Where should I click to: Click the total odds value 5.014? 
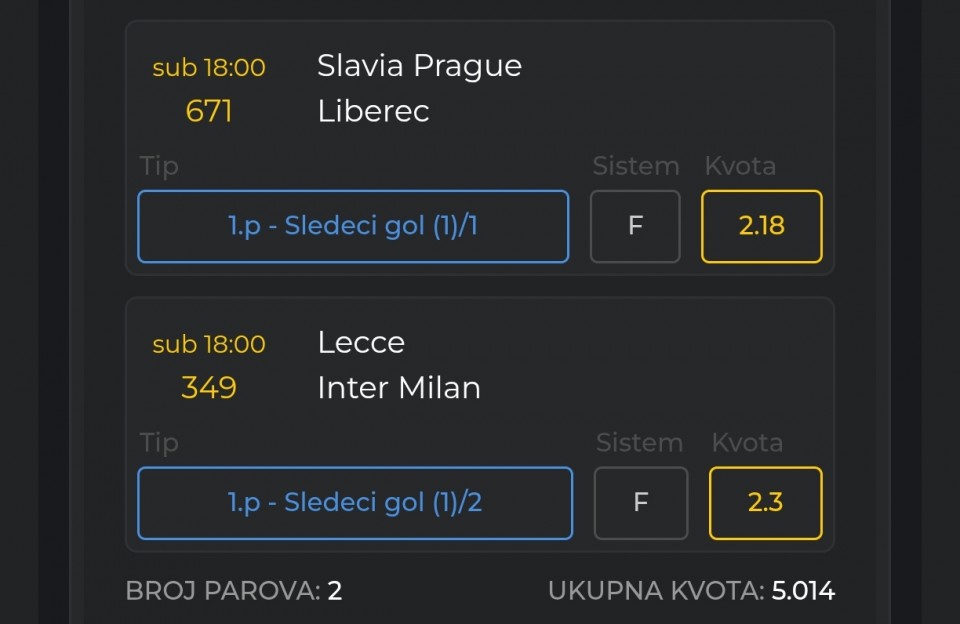[803, 591]
